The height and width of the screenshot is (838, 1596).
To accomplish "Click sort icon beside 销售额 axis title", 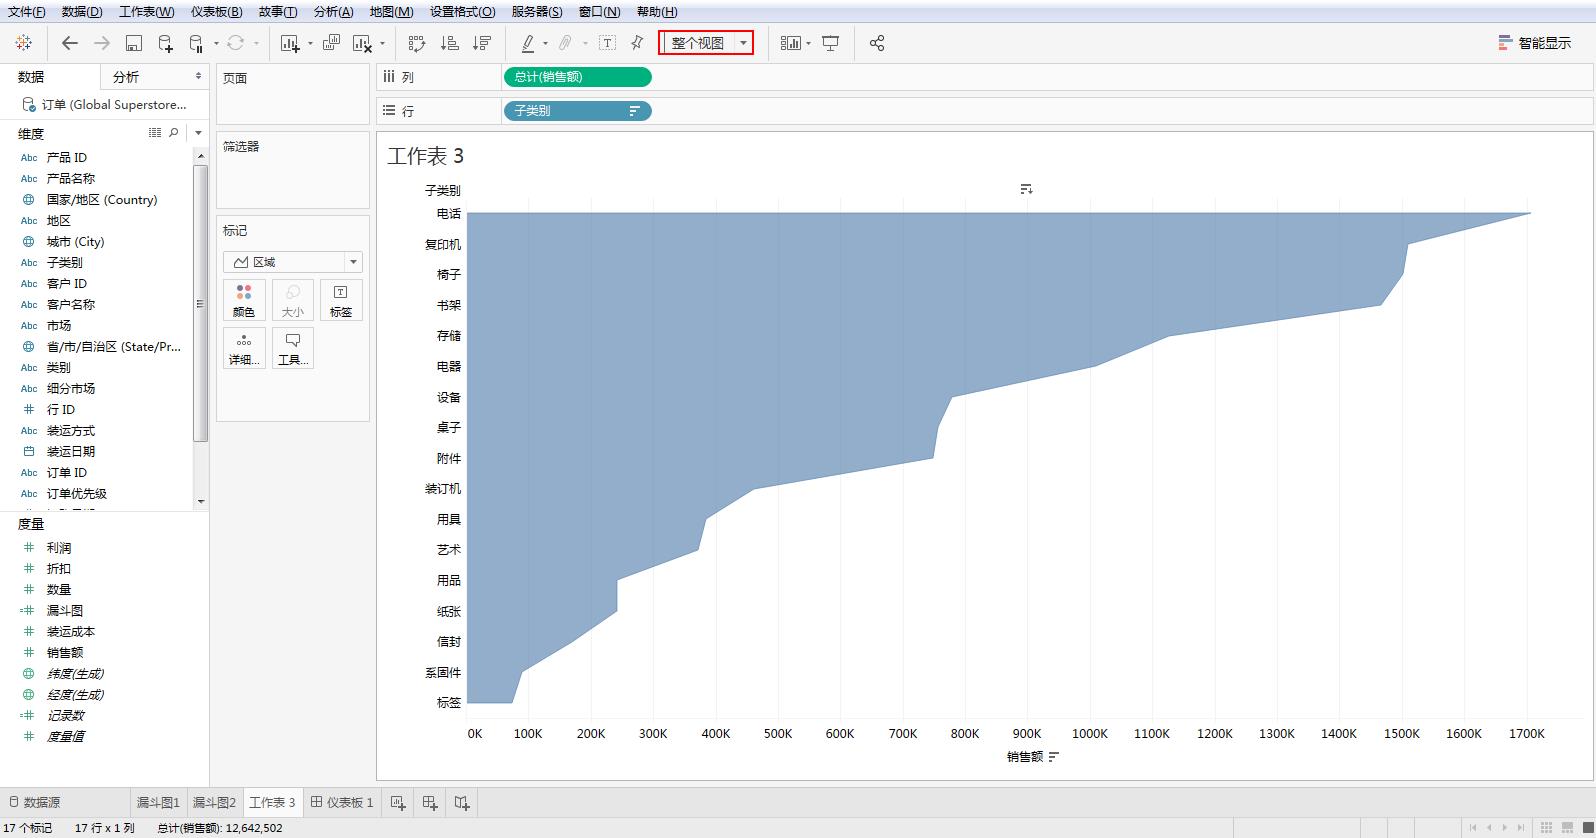I will pos(1053,757).
